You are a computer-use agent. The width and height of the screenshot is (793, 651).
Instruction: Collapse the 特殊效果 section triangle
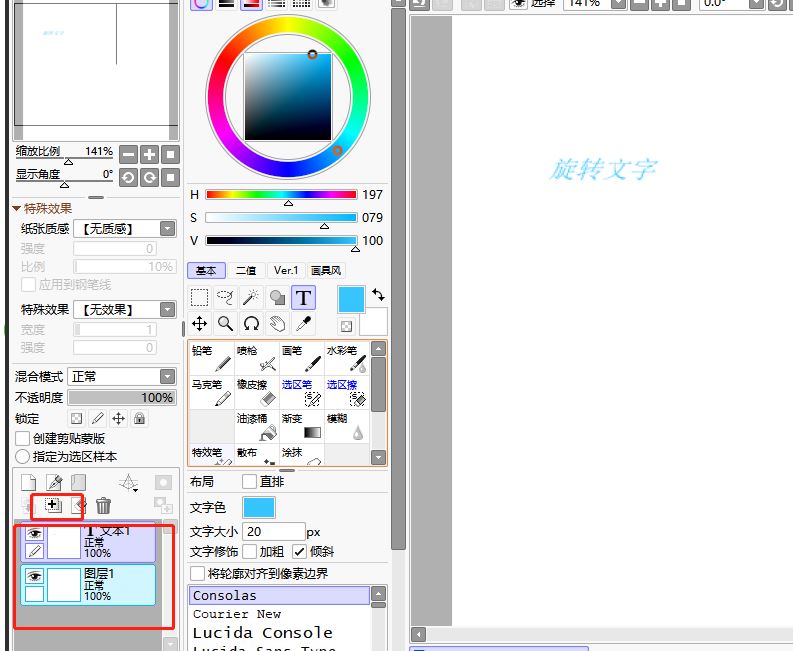coord(16,208)
